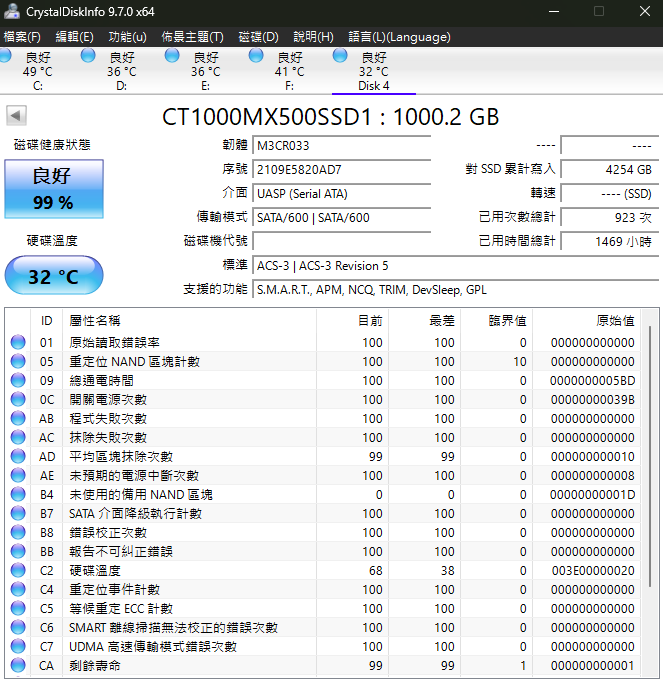Click status orb of attribute C2 硬碟溫度
Viewport: 663px width, 682px height.
(18, 570)
